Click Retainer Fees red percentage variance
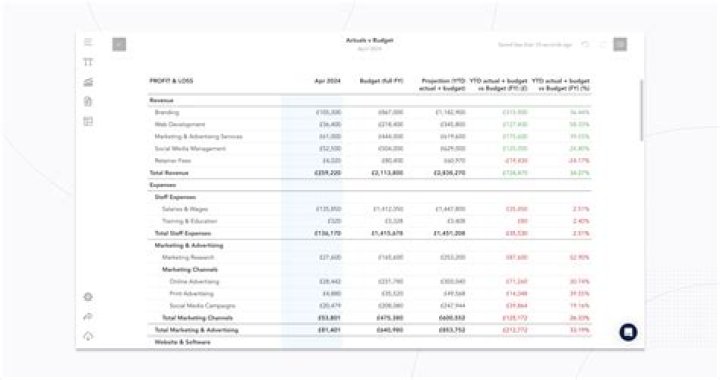 (x=579, y=161)
